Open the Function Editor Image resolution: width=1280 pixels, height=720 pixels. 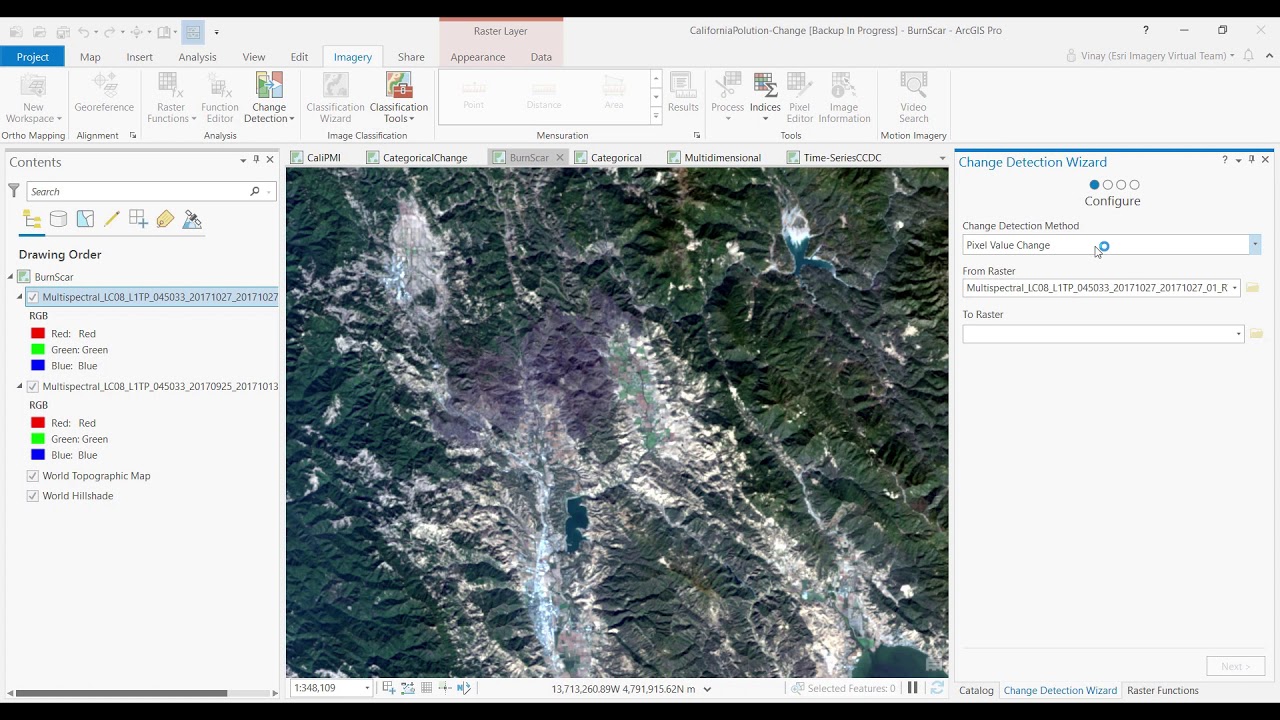click(x=219, y=98)
